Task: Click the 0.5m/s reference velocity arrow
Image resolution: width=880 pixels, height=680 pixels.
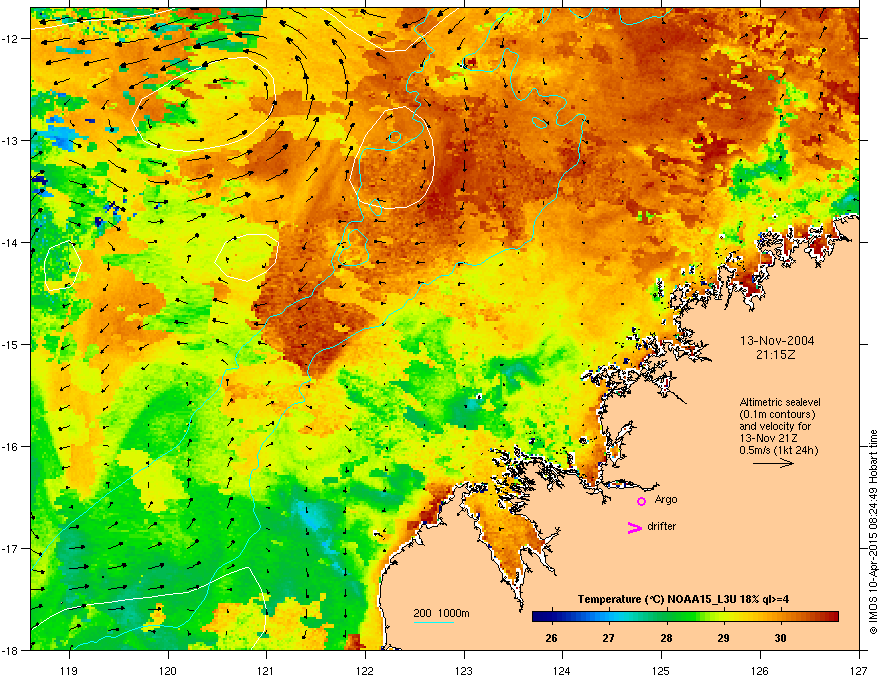Action: point(773,463)
